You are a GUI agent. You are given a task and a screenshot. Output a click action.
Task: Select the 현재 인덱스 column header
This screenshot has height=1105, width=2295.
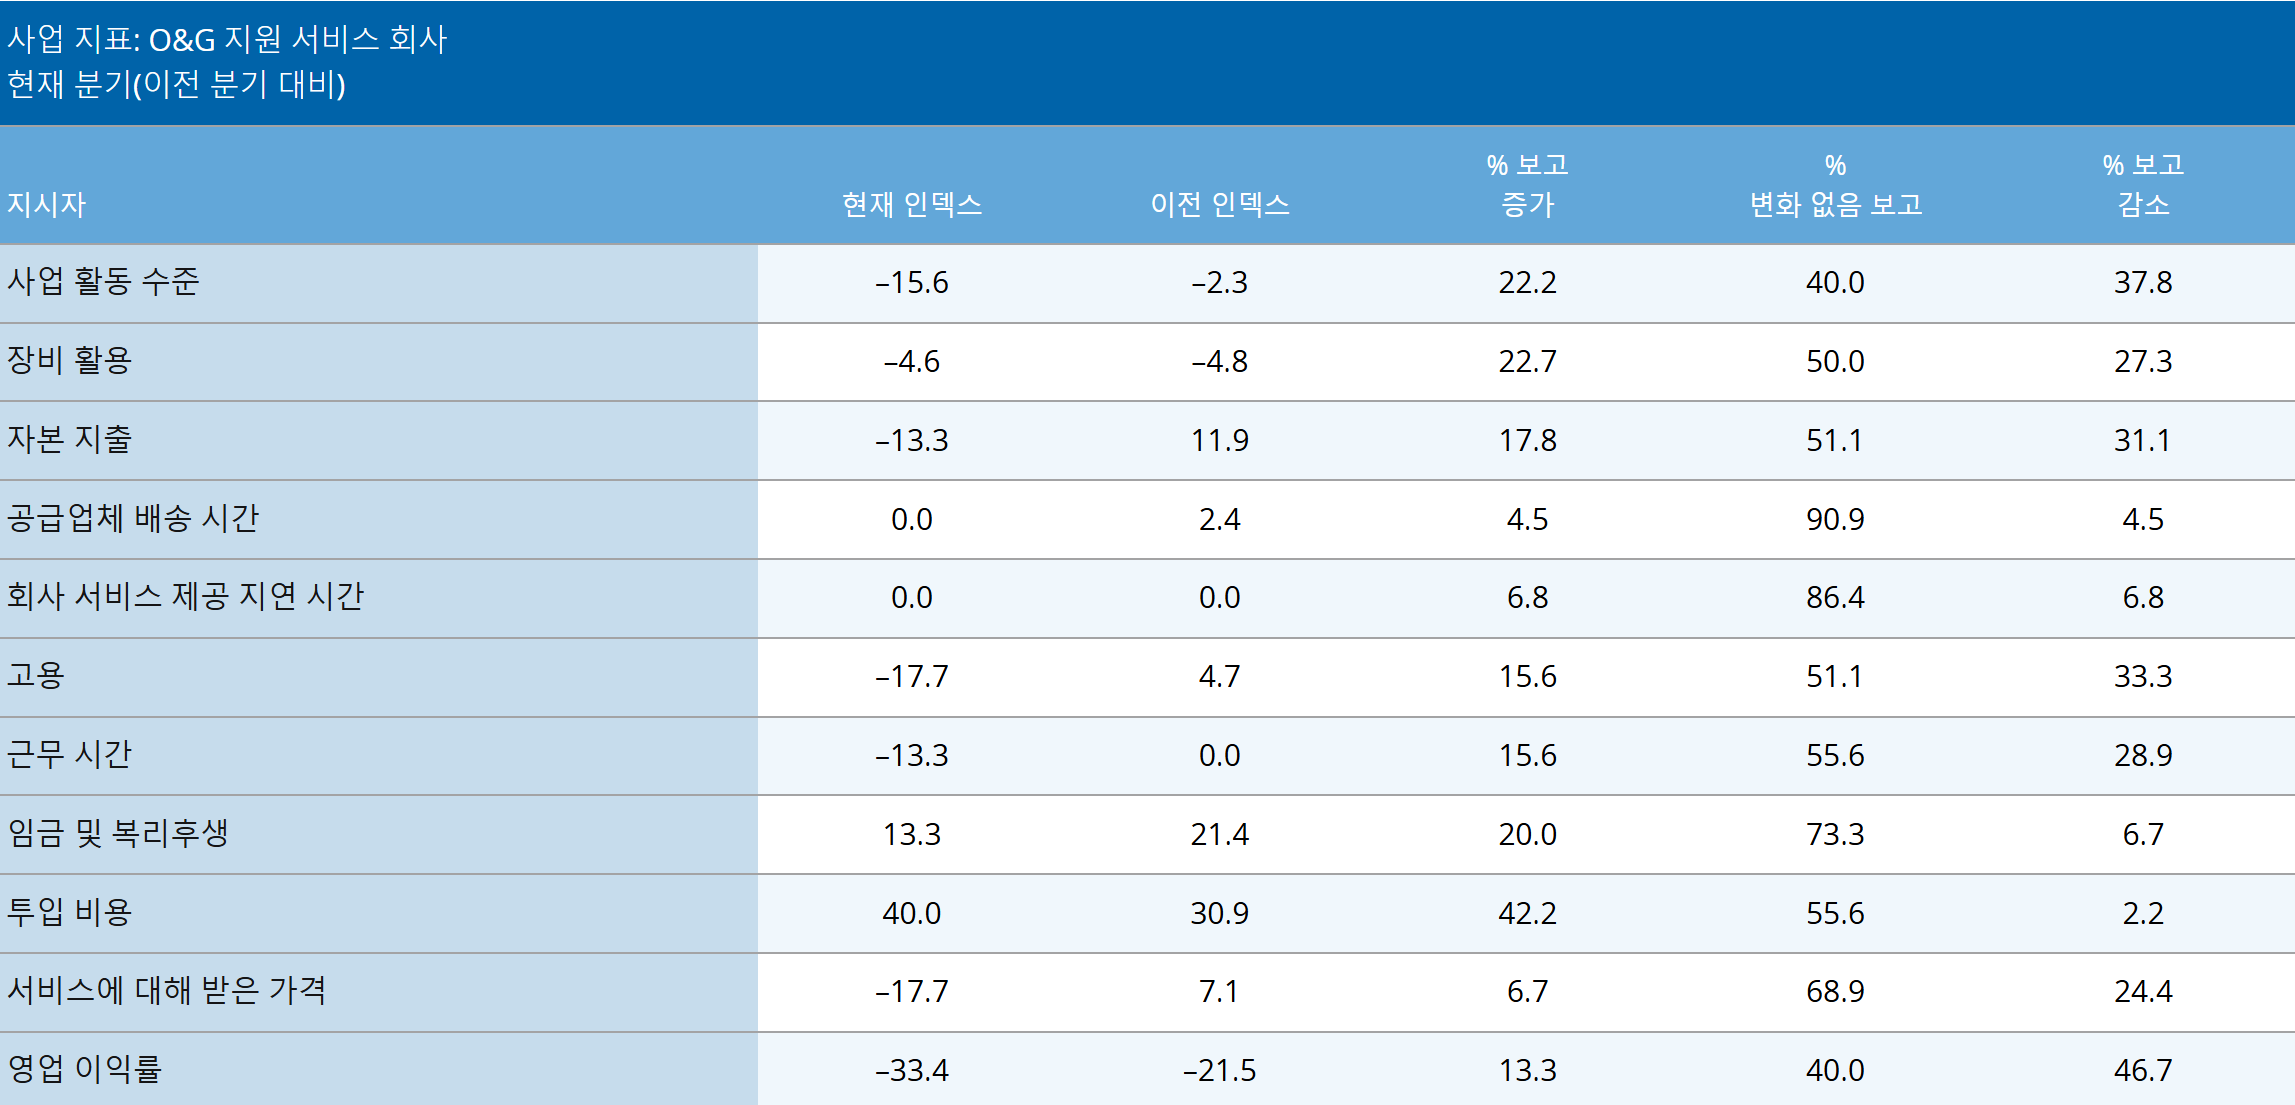point(912,205)
